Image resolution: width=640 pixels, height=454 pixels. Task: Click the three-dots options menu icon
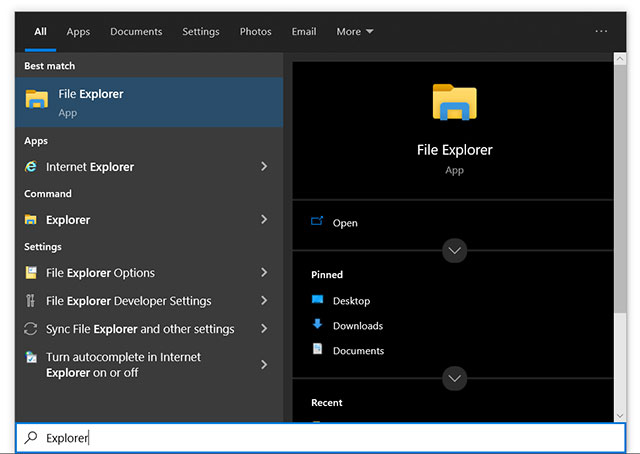[x=601, y=31]
